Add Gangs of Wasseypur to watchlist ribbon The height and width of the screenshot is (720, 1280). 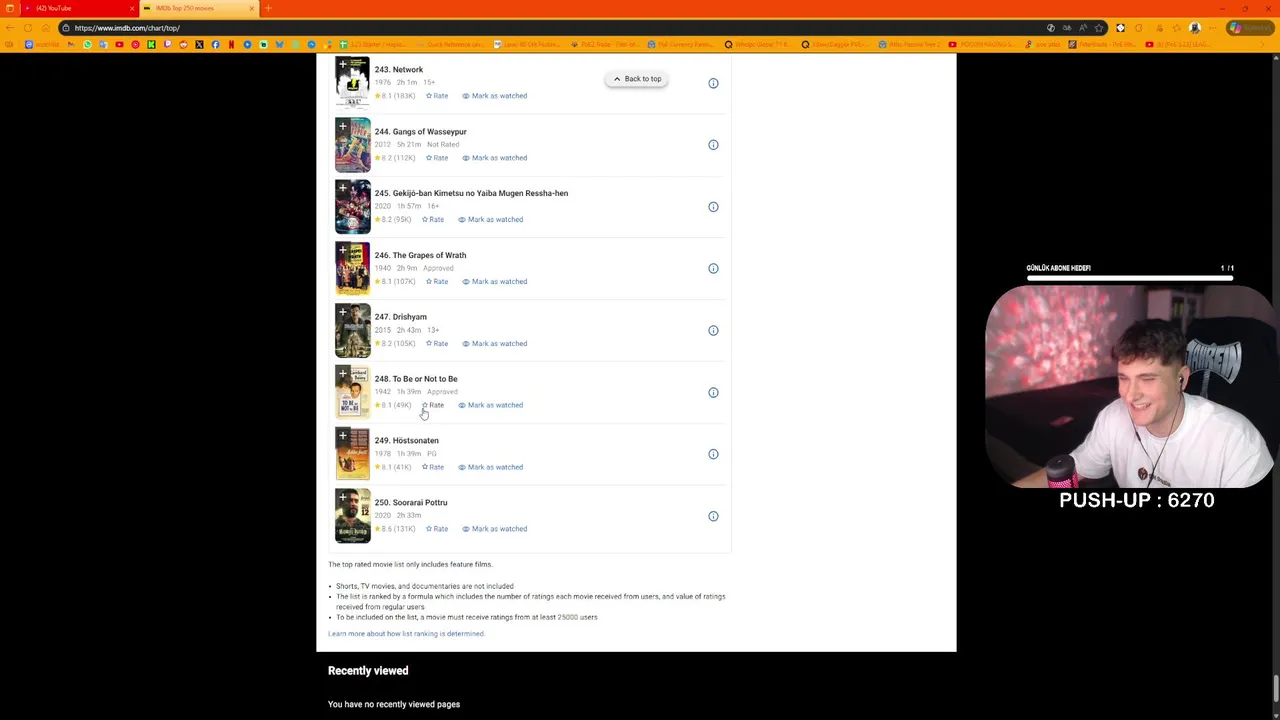coord(342,127)
